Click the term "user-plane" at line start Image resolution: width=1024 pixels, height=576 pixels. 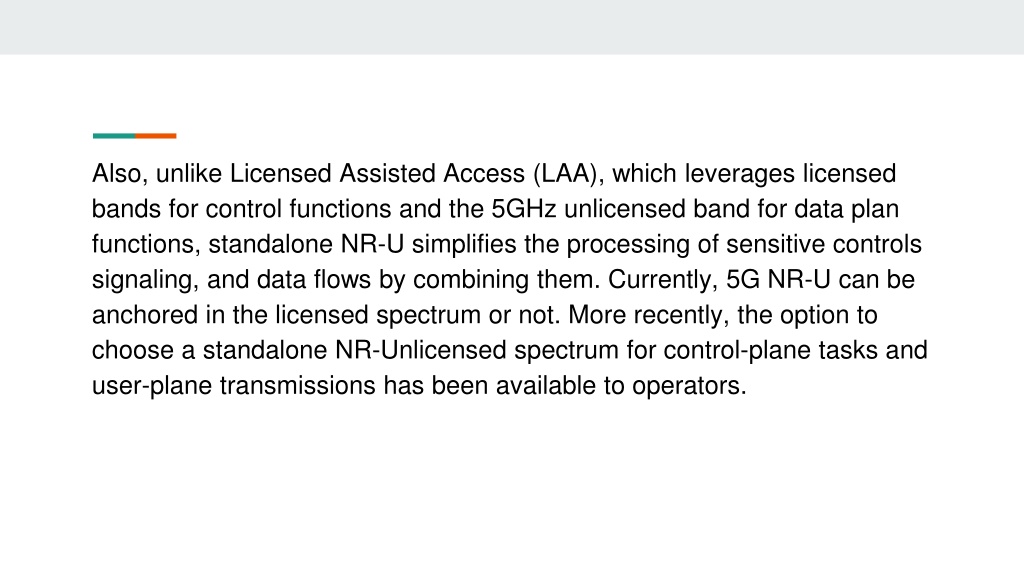click(x=152, y=385)
